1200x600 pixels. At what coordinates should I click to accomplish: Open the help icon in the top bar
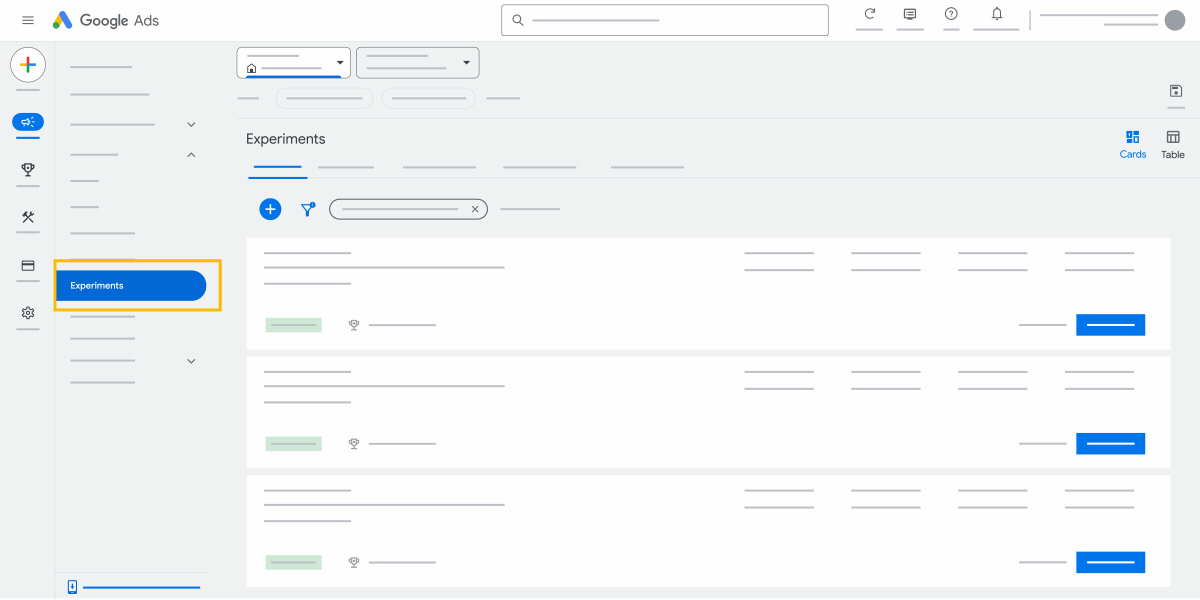tap(950, 17)
